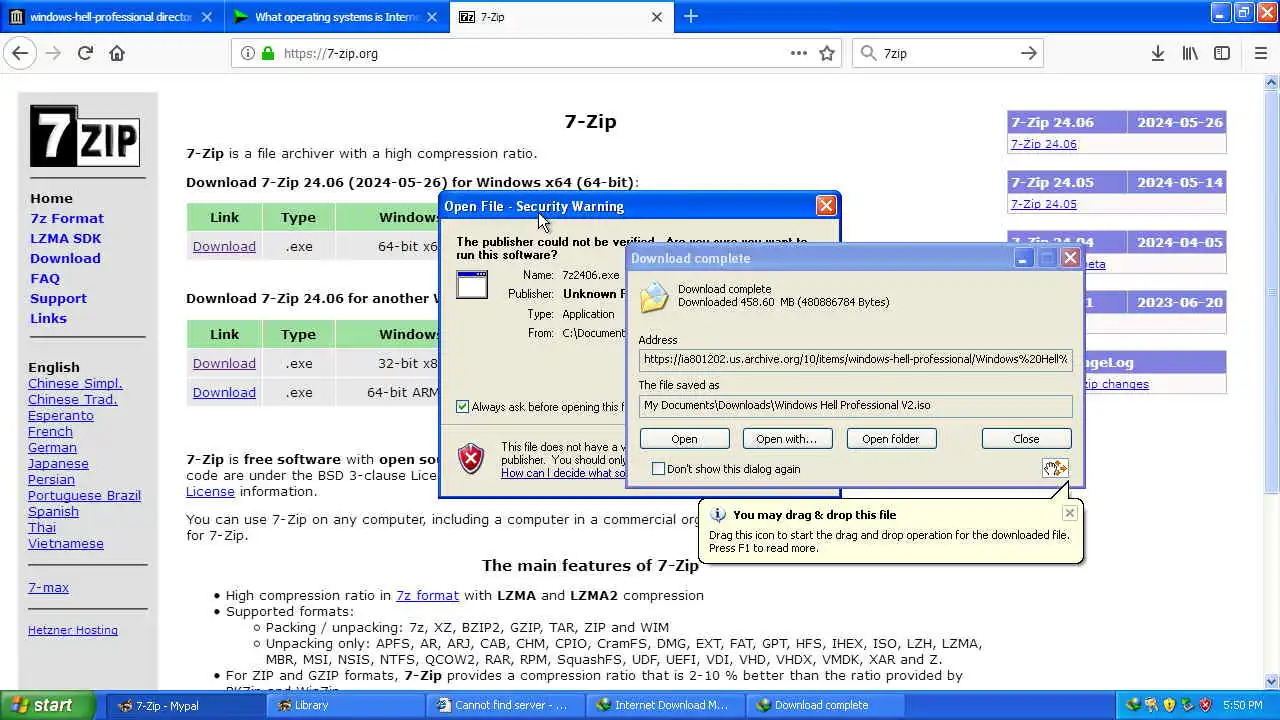
Task: Click the Open folder button
Action: click(x=891, y=438)
